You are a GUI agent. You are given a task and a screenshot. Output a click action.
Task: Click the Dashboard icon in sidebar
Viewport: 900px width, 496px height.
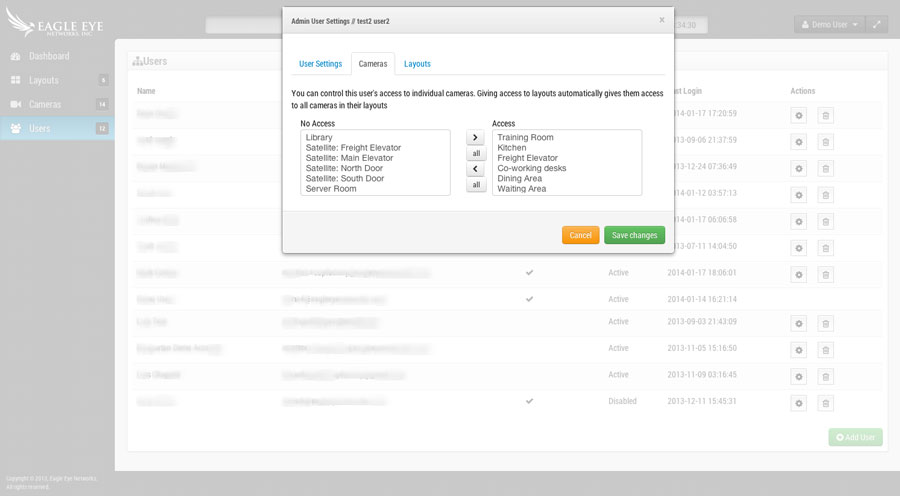pos(16,56)
